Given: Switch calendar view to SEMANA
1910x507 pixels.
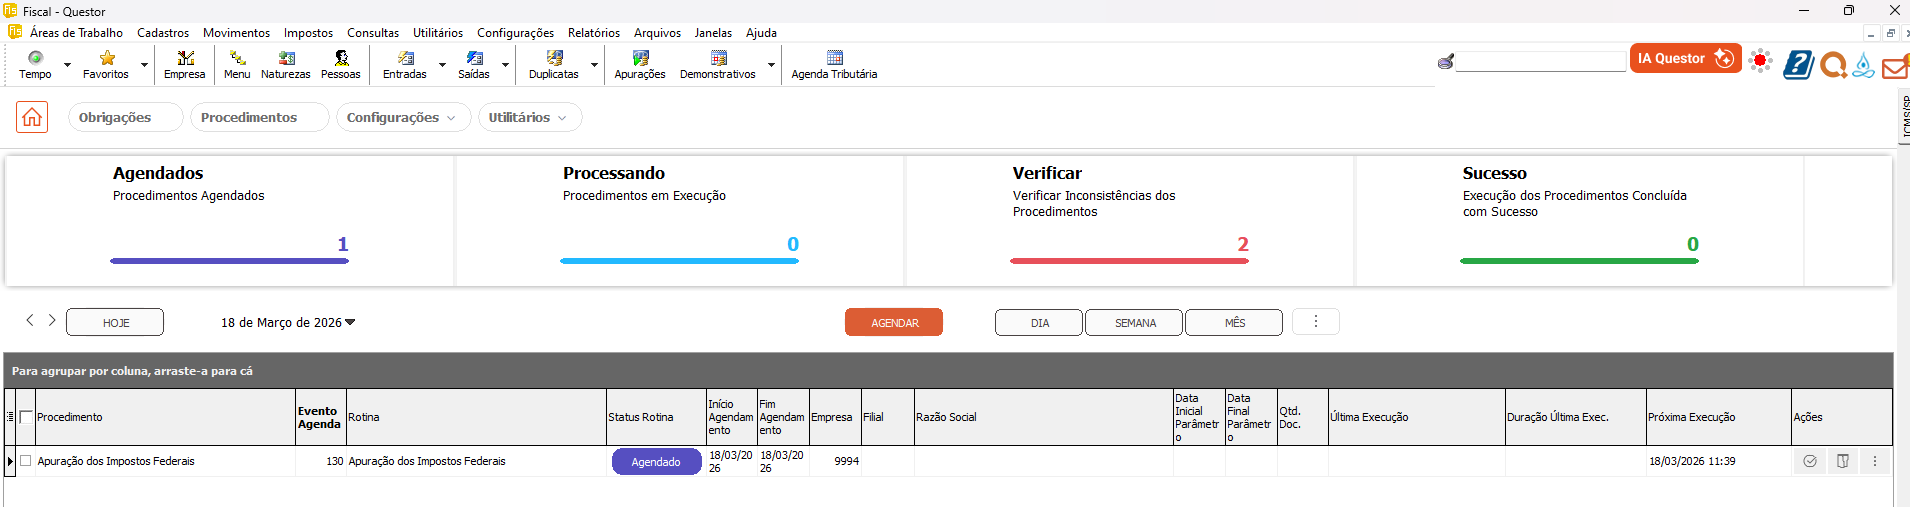Looking at the screenshot, I should (x=1135, y=323).
